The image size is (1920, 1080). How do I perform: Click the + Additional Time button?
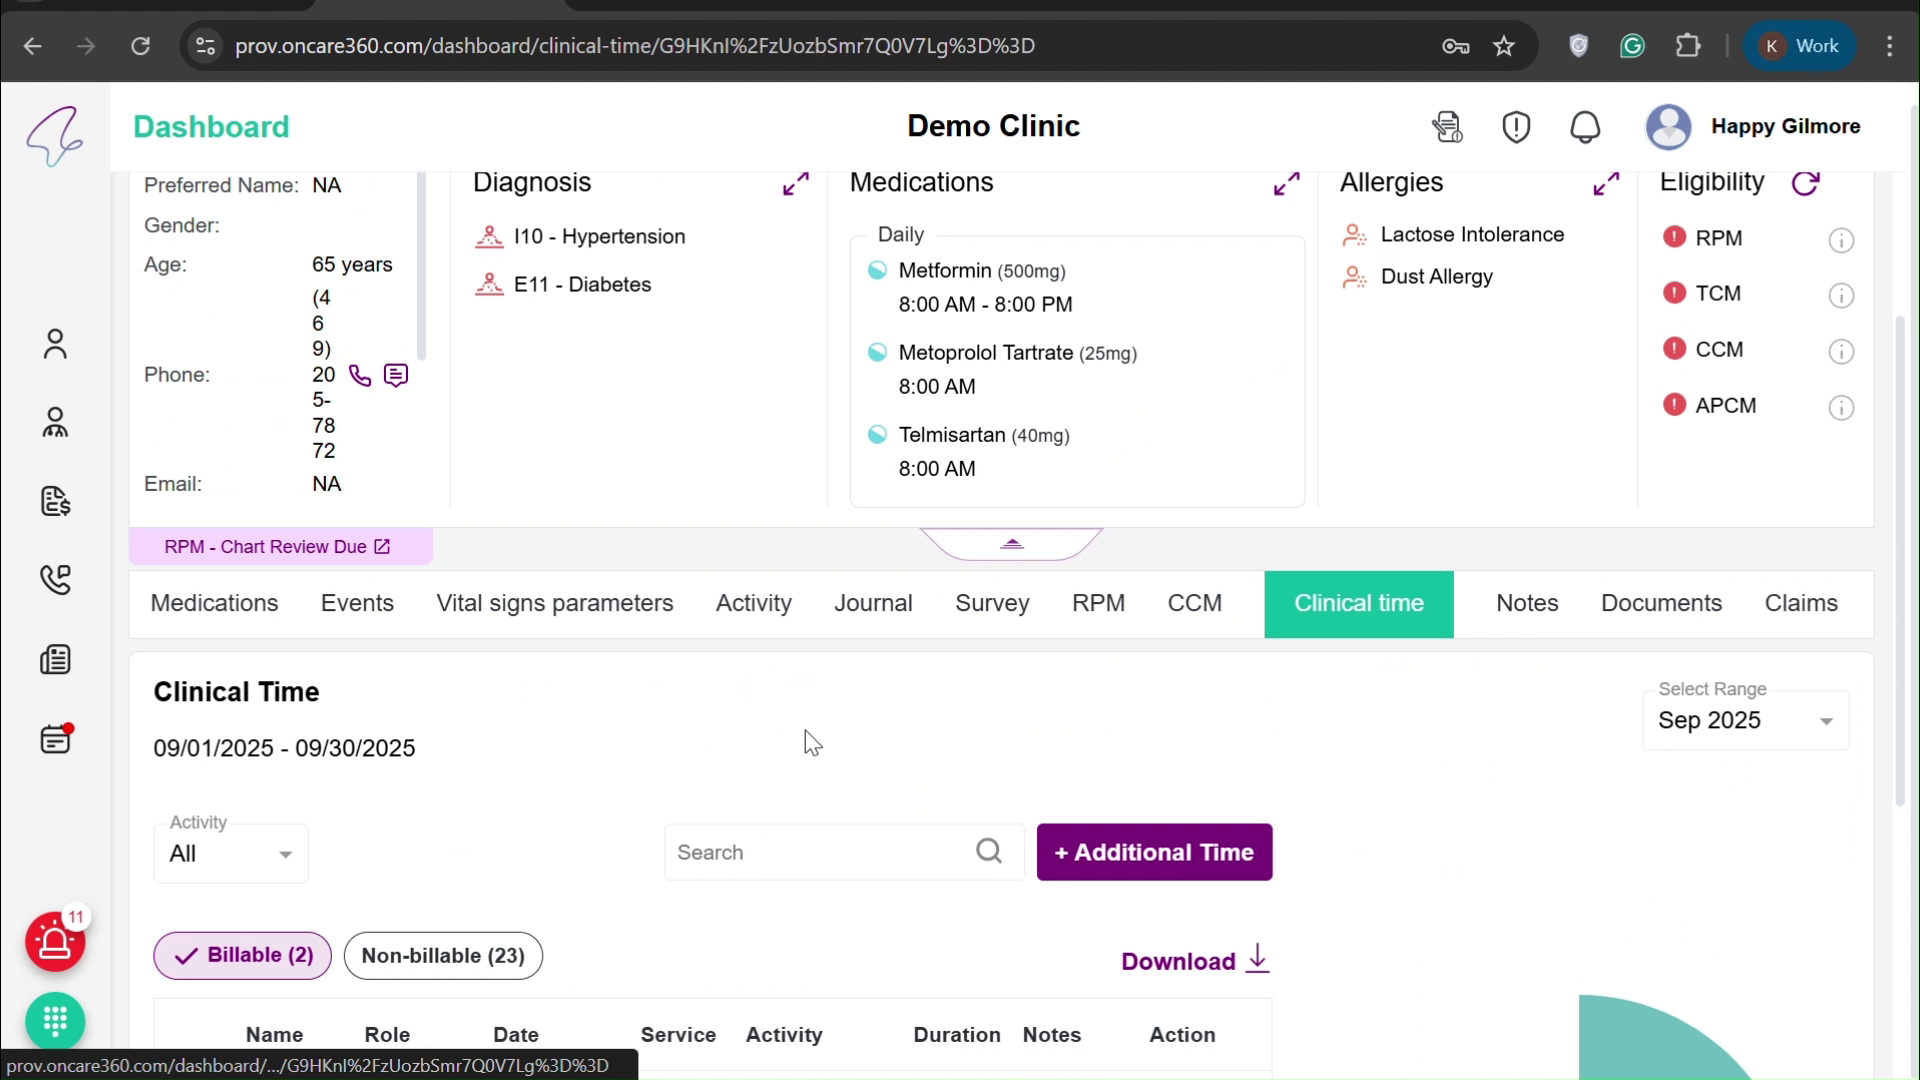[1154, 852]
